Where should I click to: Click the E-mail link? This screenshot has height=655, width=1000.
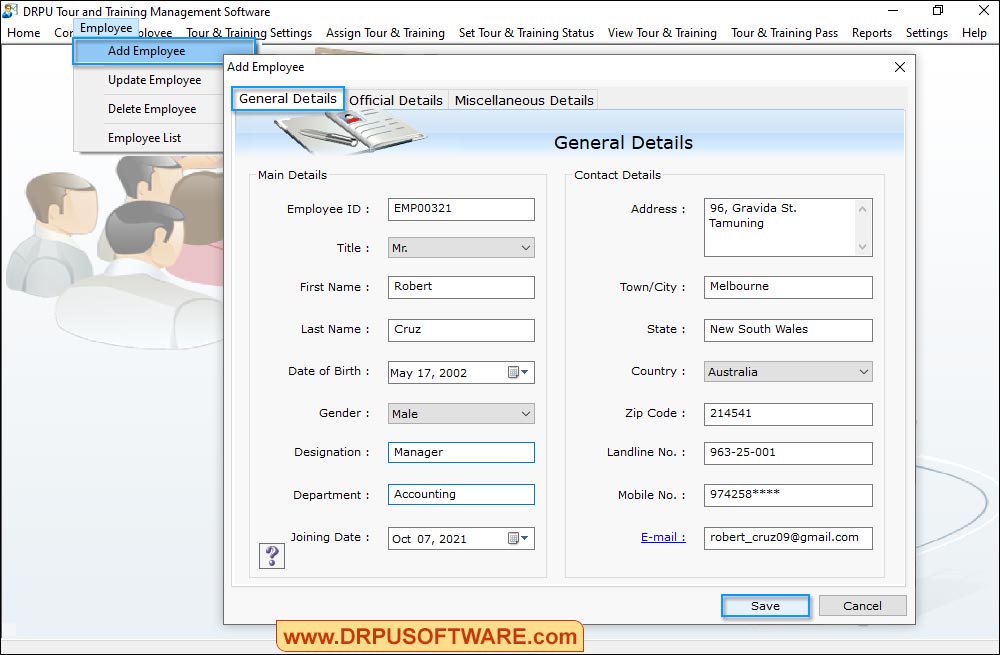pos(662,537)
